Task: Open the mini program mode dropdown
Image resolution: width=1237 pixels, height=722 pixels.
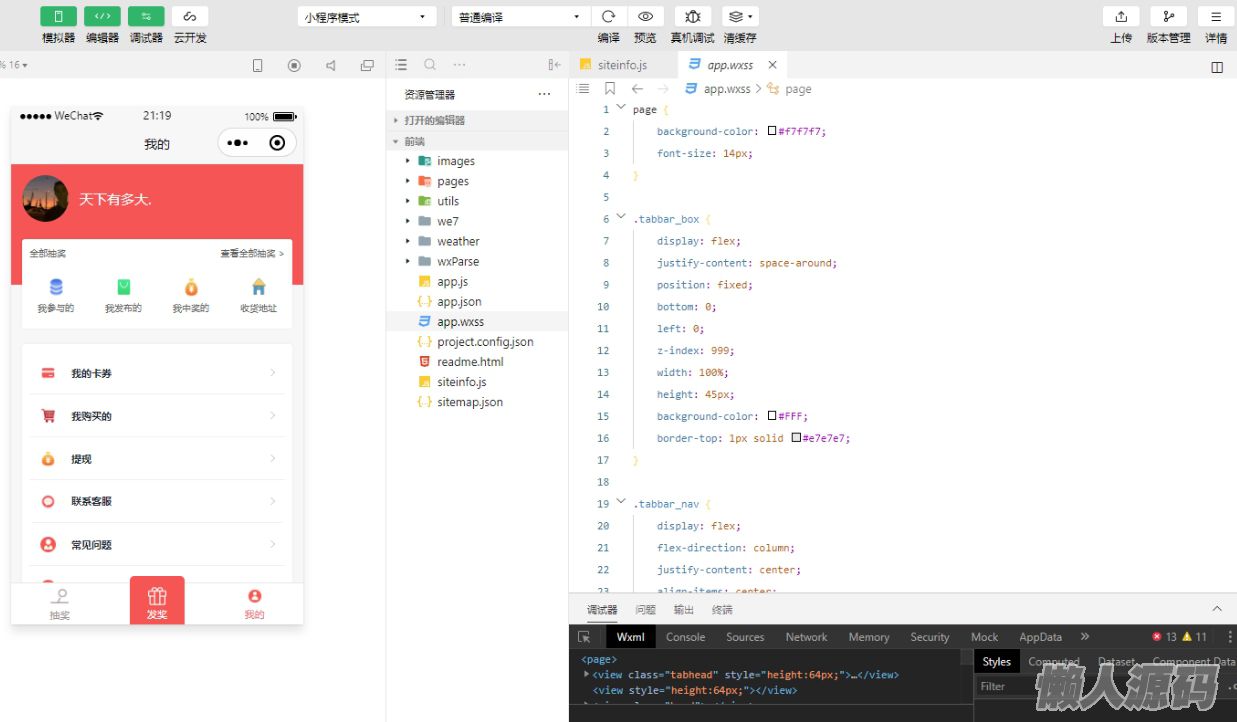Action: tap(367, 17)
